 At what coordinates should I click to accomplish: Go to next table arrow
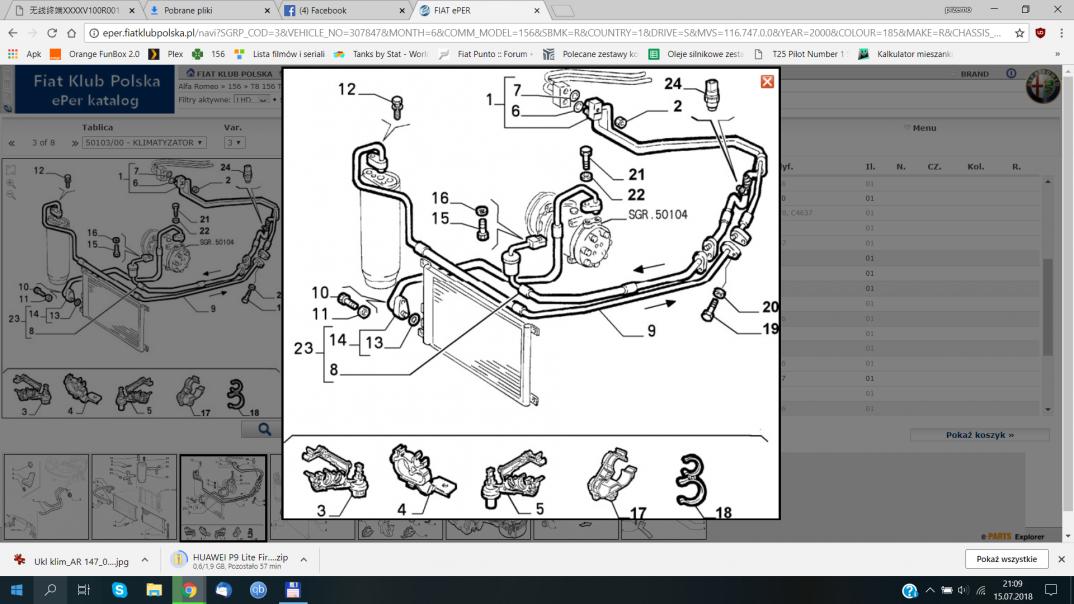75,142
